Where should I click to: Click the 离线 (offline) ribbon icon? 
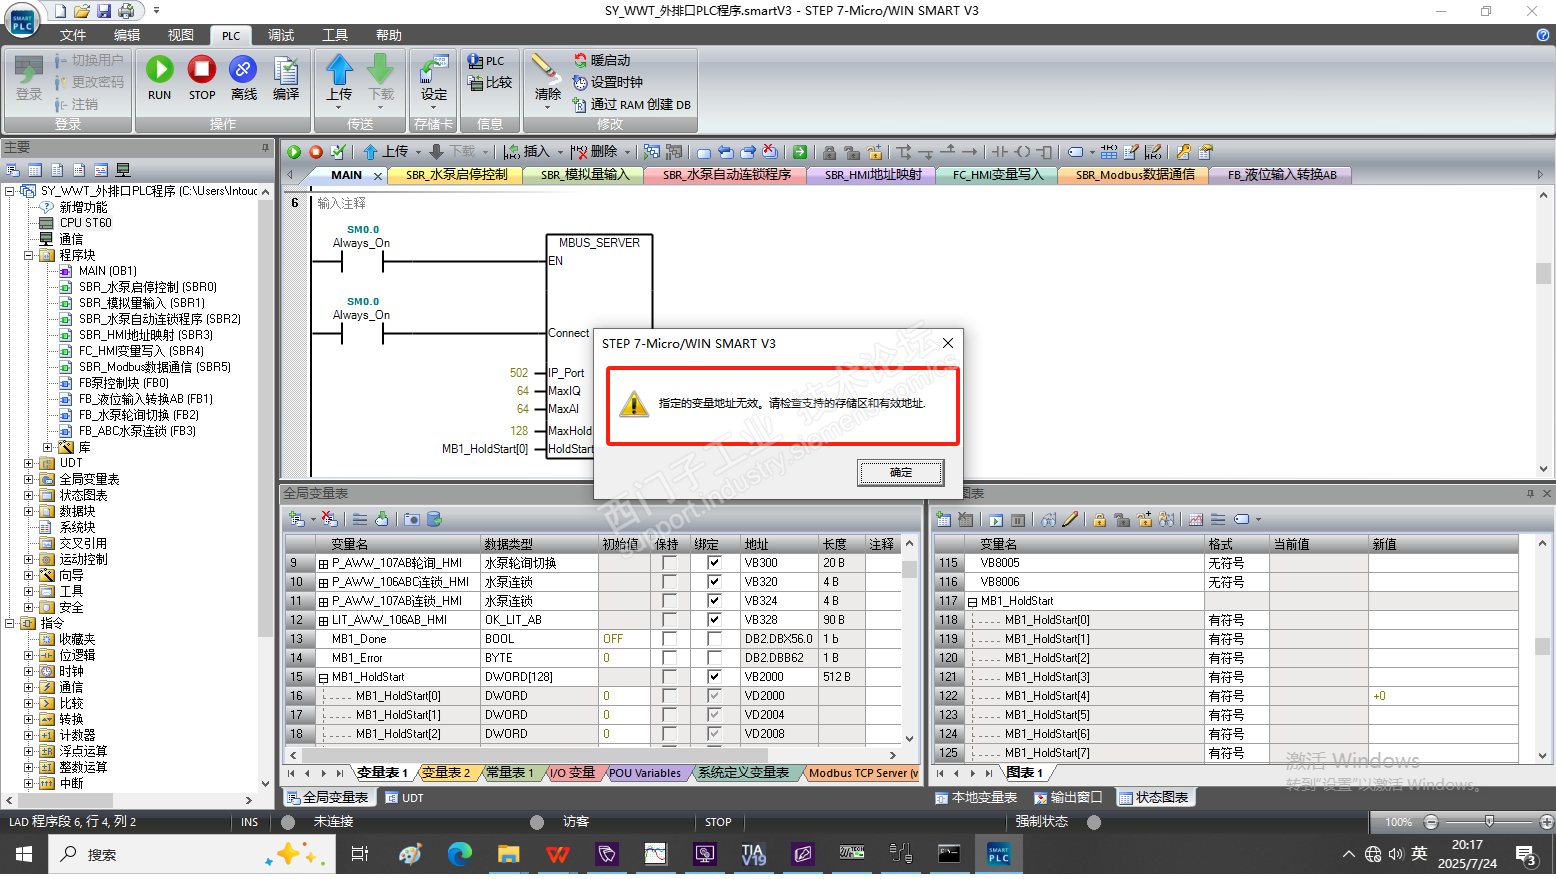click(x=243, y=70)
